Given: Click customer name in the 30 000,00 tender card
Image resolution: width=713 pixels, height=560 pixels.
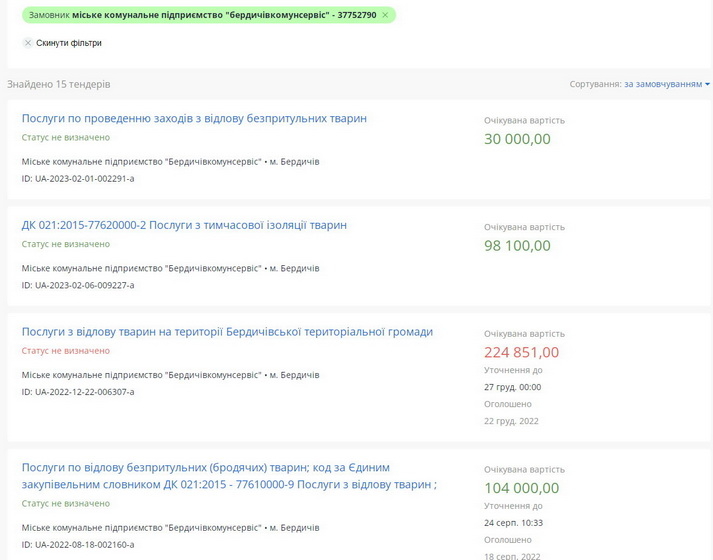Looking at the screenshot, I should 141,161.
